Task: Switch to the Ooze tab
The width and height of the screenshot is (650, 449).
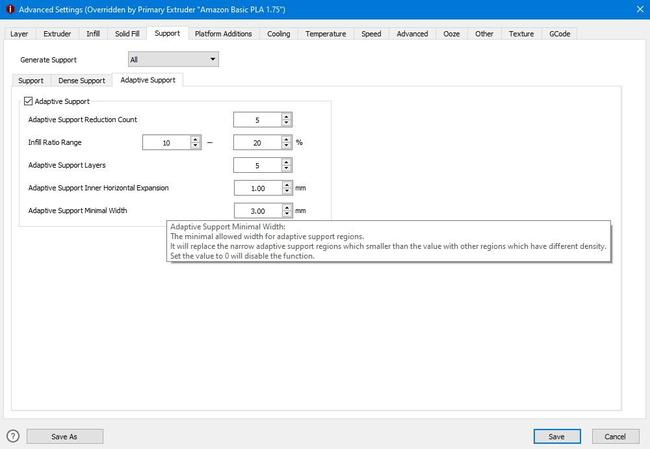Action: (452, 33)
